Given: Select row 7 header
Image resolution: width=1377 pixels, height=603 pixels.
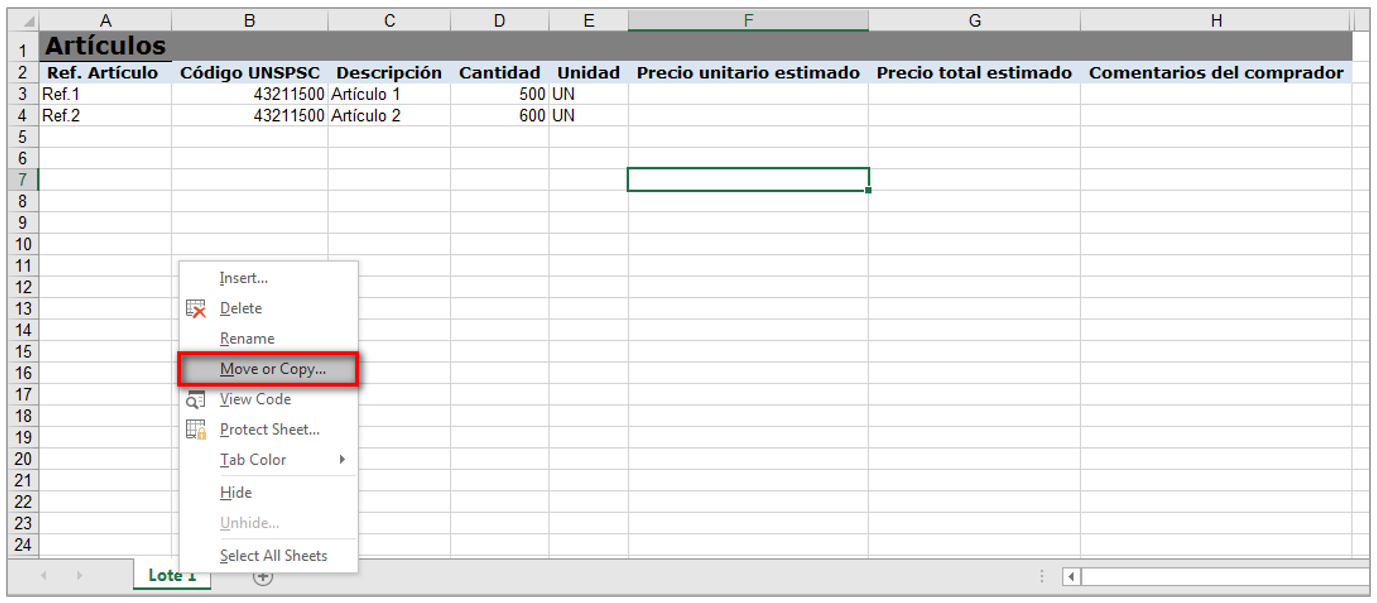Looking at the screenshot, I should click(x=23, y=180).
